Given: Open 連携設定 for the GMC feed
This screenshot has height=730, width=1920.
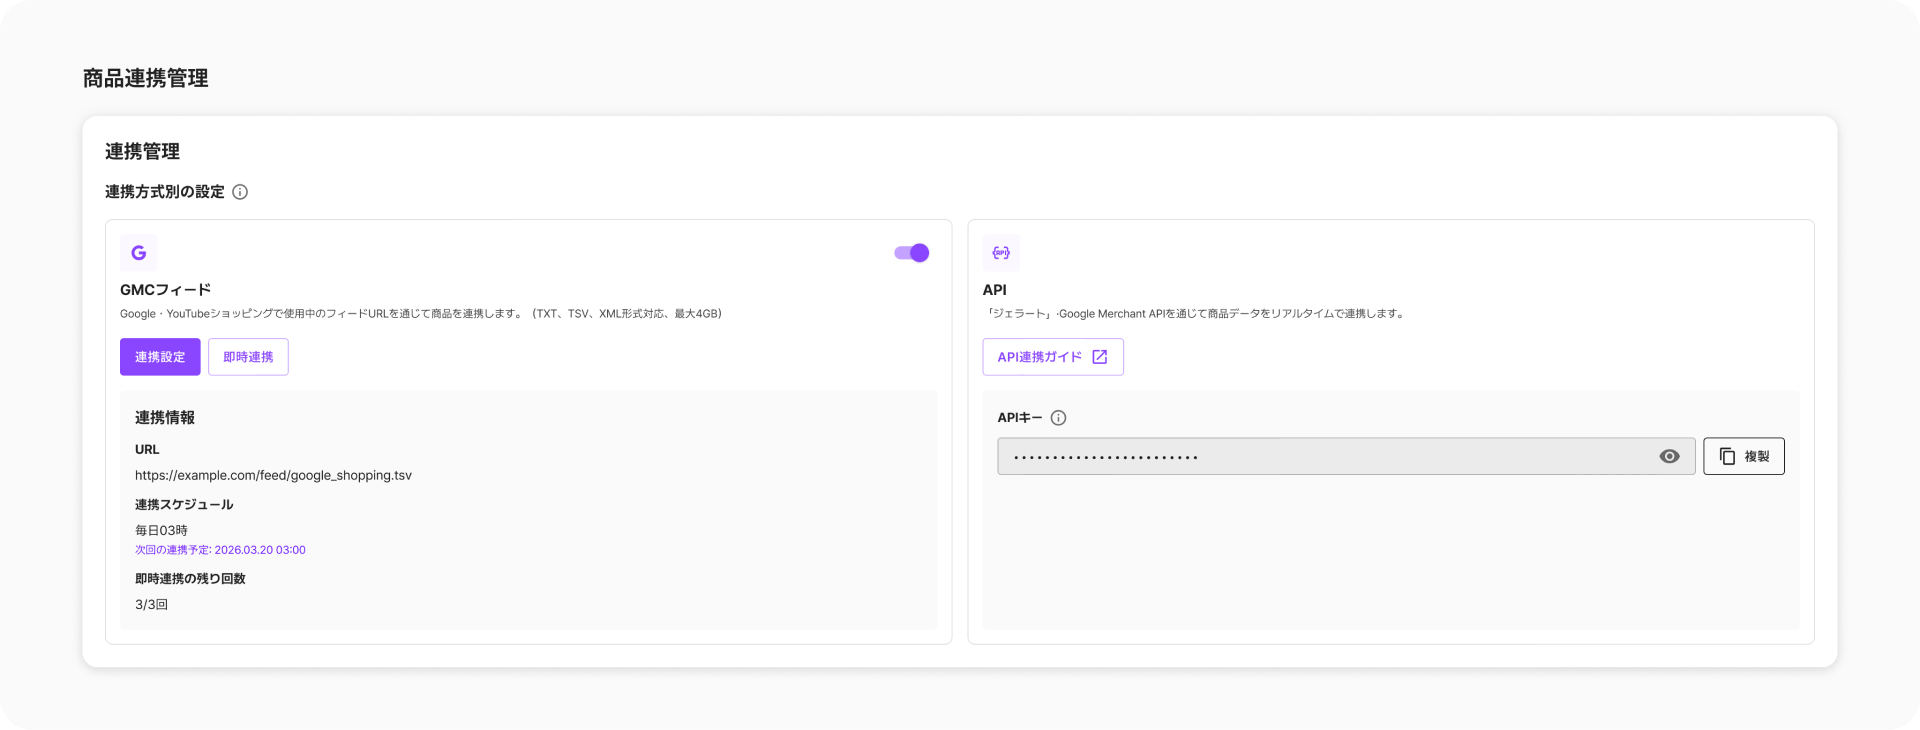Looking at the screenshot, I should 160,357.
